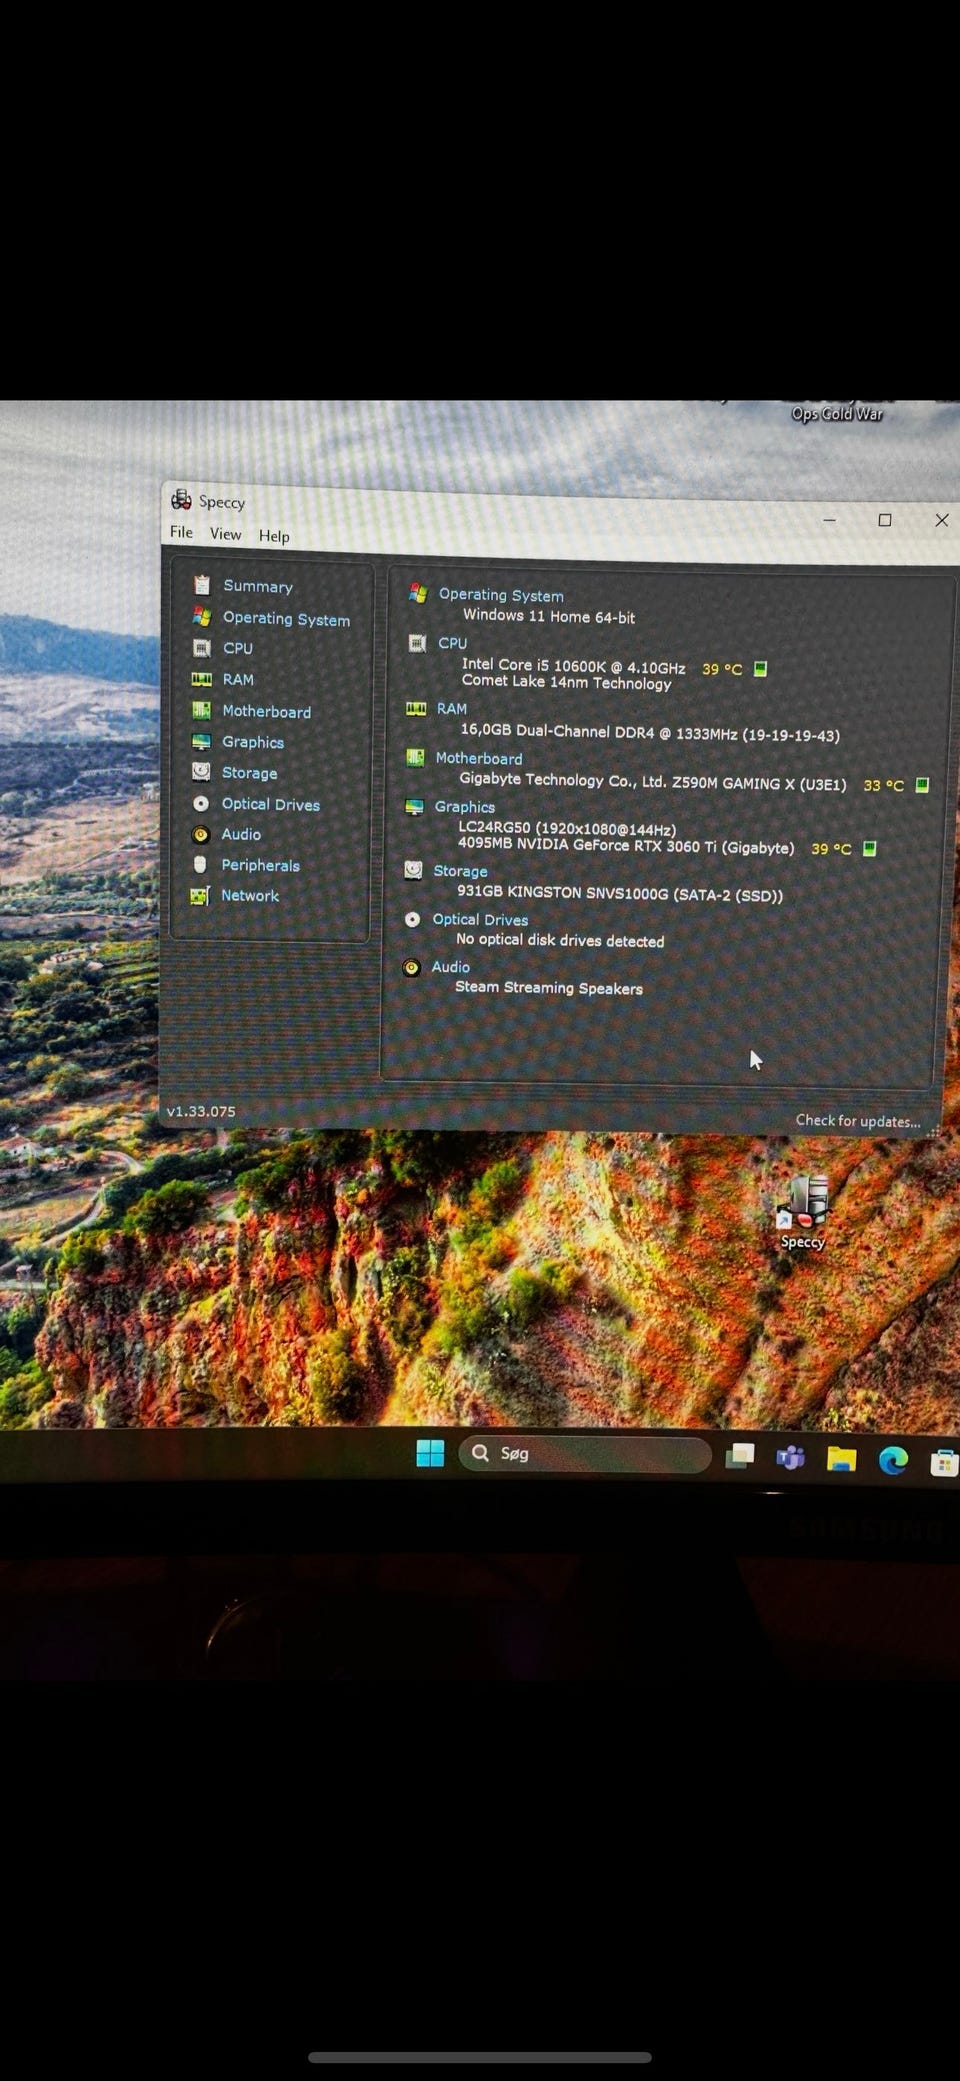This screenshot has width=960, height=2081.
Task: Click Optical Drives heading link in summary
Action: click(x=480, y=919)
